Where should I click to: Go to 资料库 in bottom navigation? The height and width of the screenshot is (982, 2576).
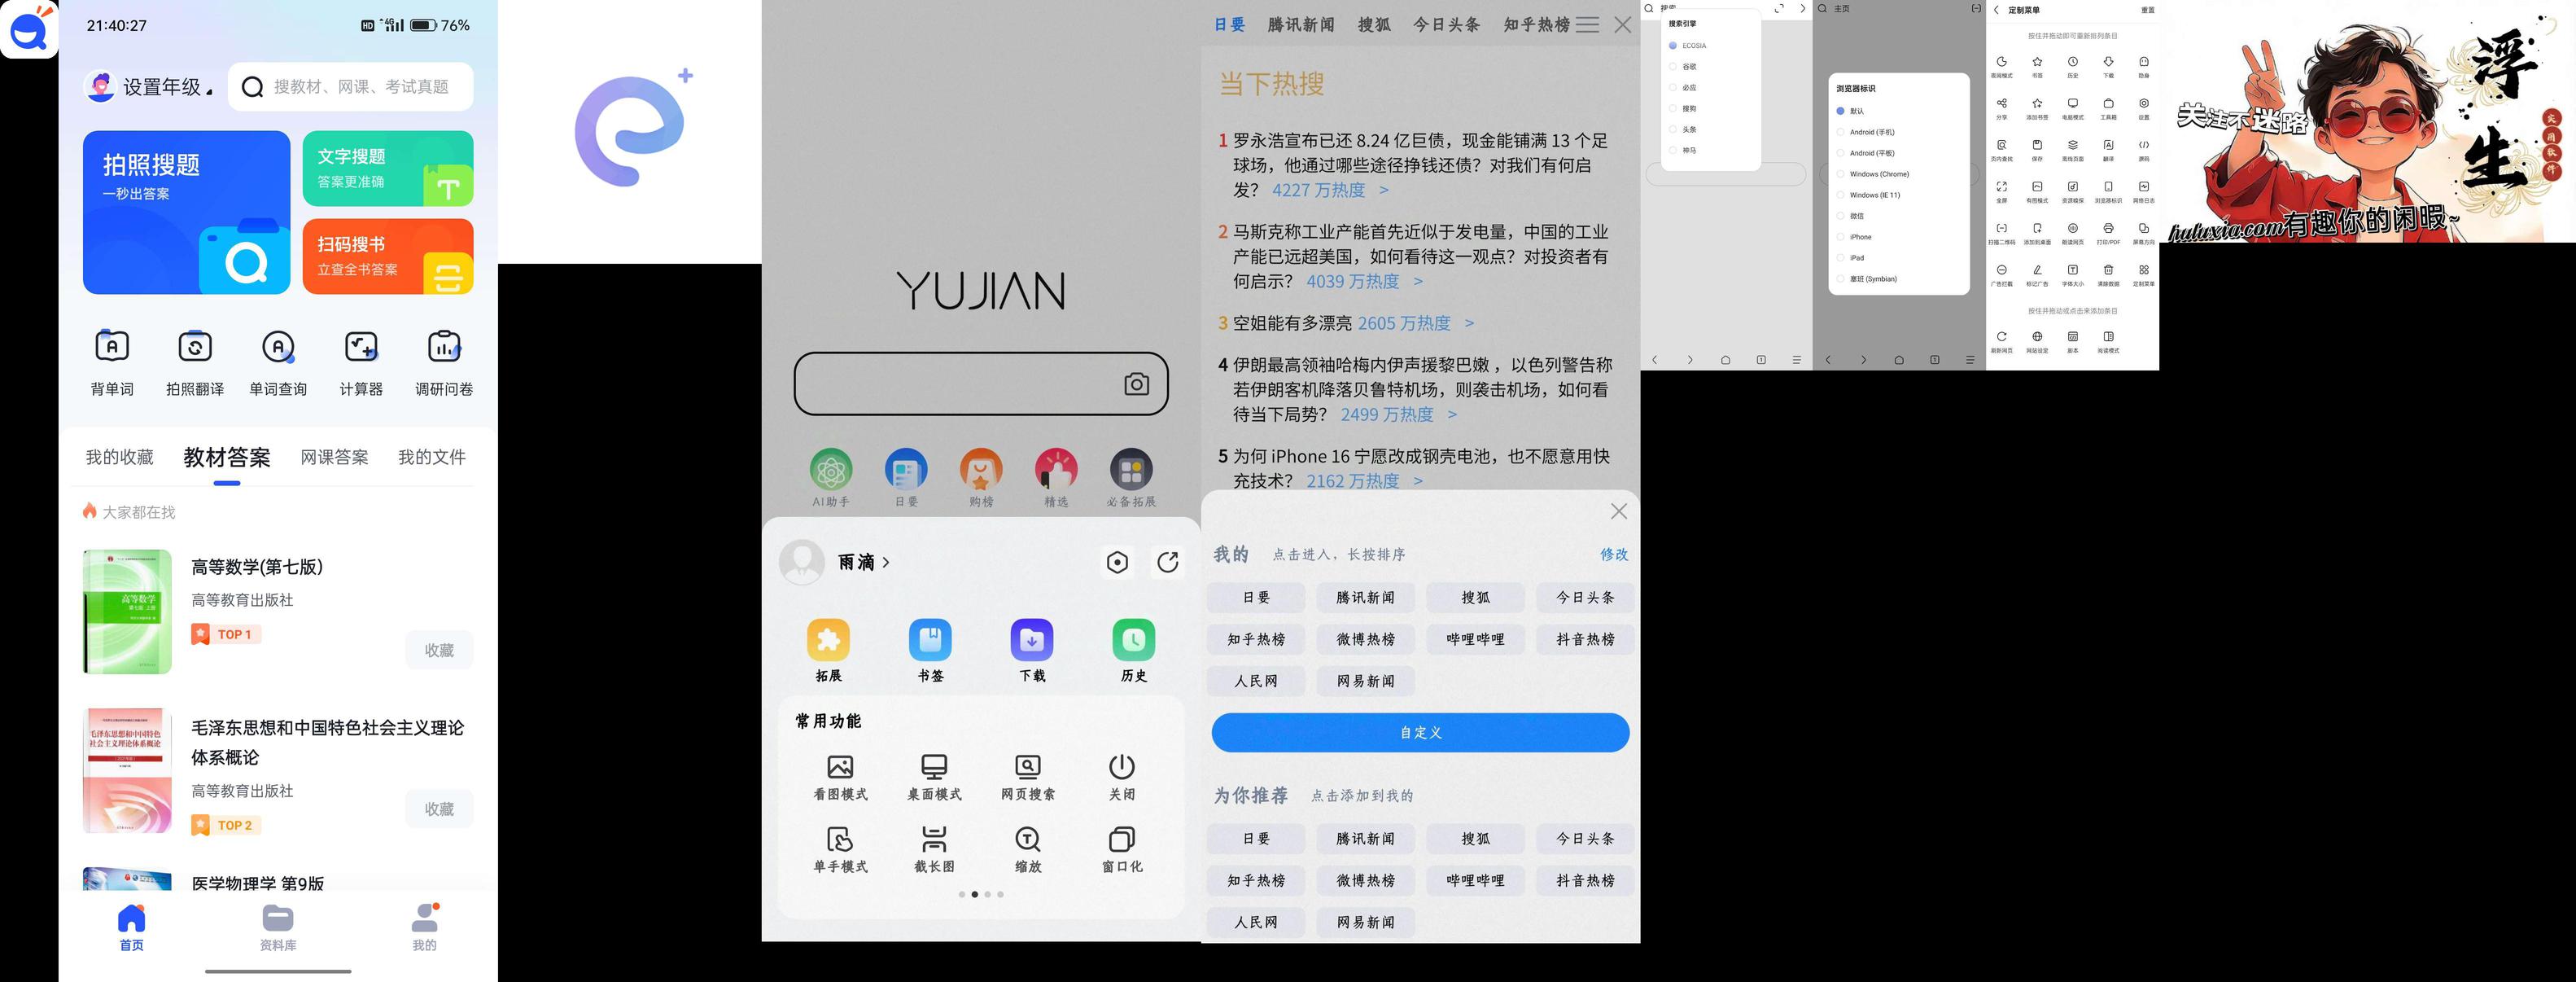(278, 927)
